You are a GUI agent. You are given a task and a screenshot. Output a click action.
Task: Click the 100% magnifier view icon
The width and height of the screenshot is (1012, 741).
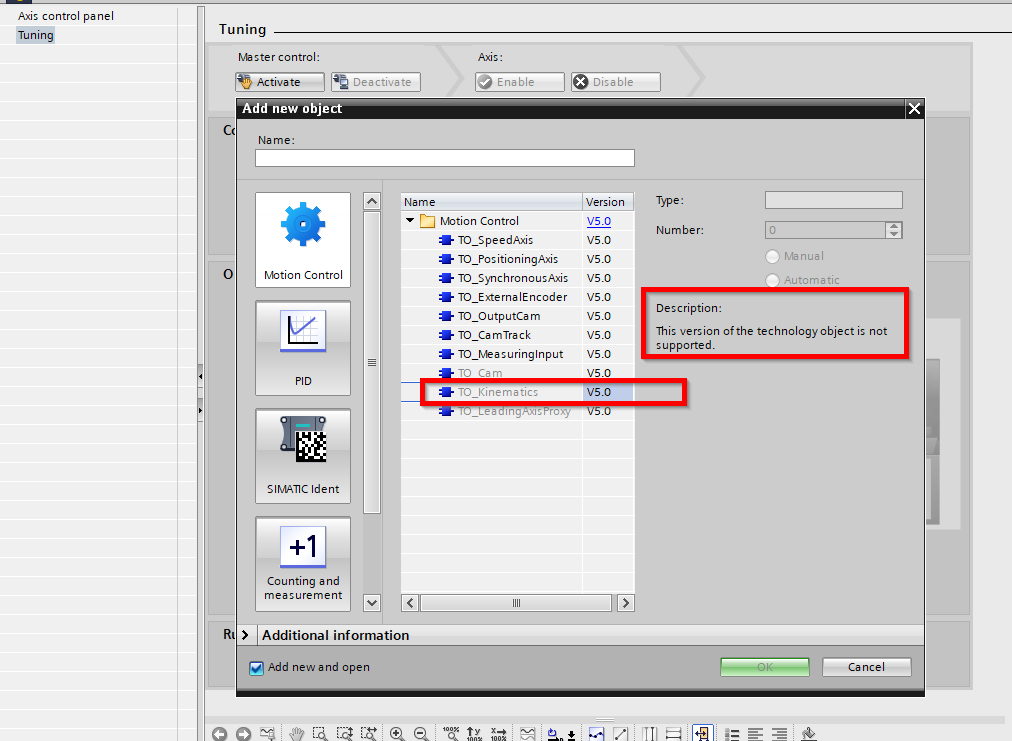tap(451, 733)
